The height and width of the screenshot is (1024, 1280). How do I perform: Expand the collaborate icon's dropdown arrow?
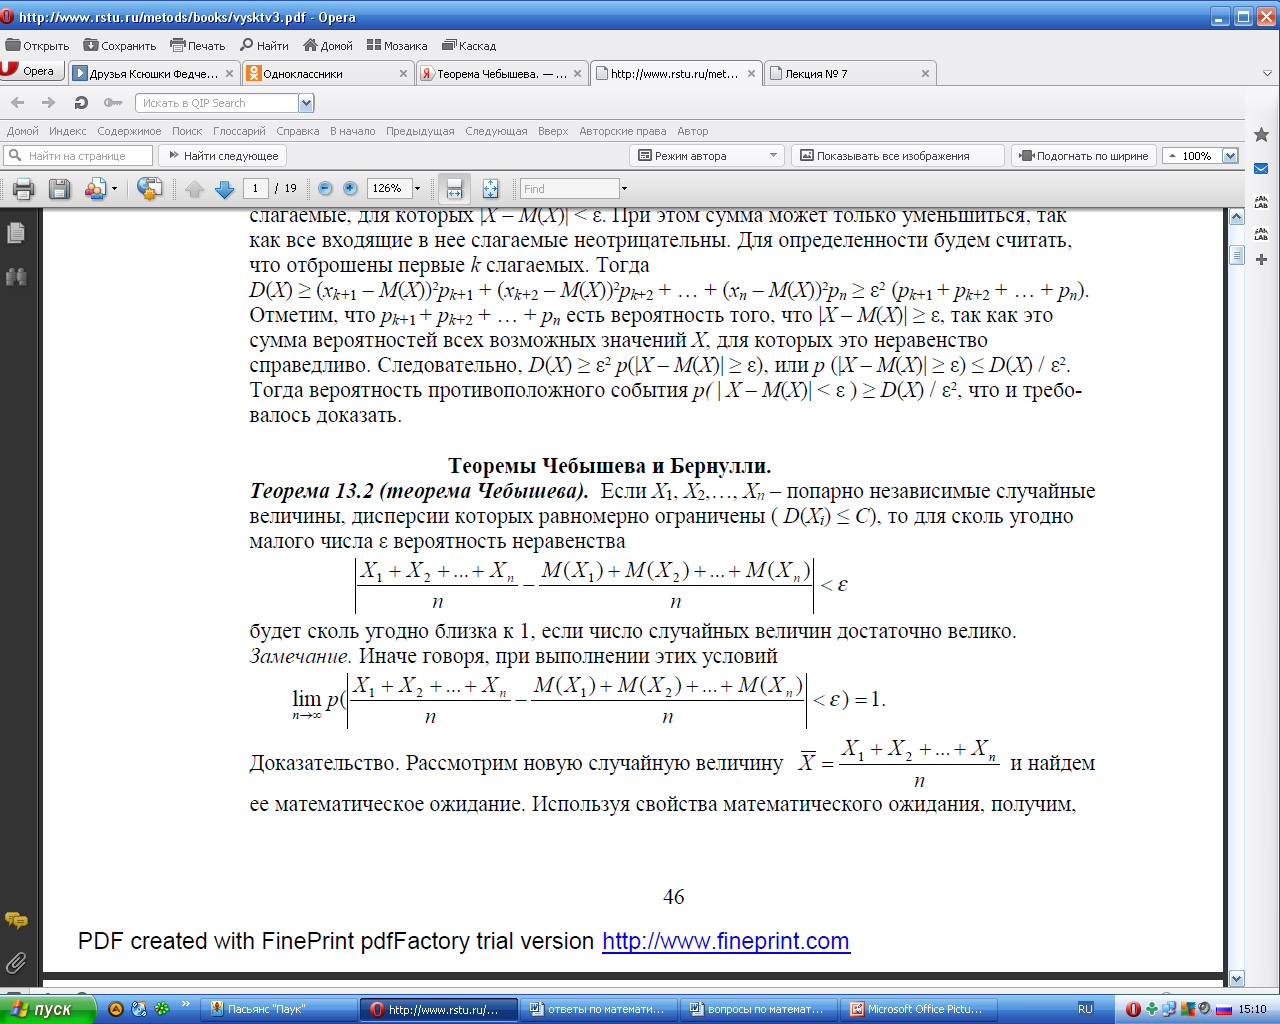[x=114, y=189]
